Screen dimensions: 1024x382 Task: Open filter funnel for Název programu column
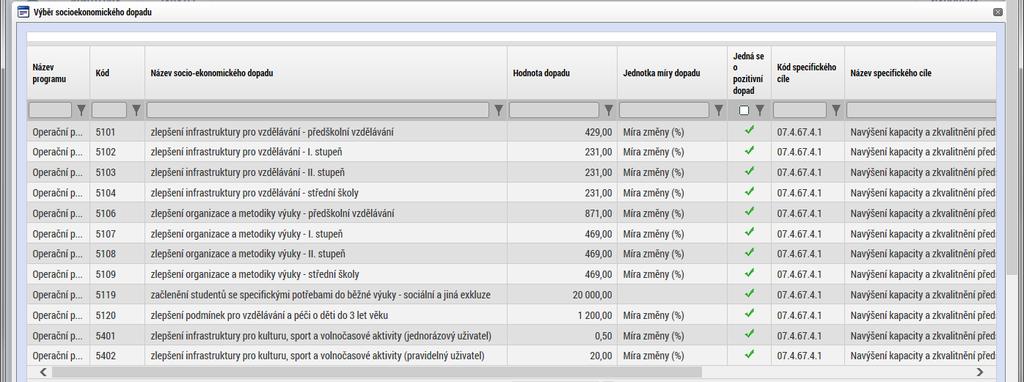82,110
